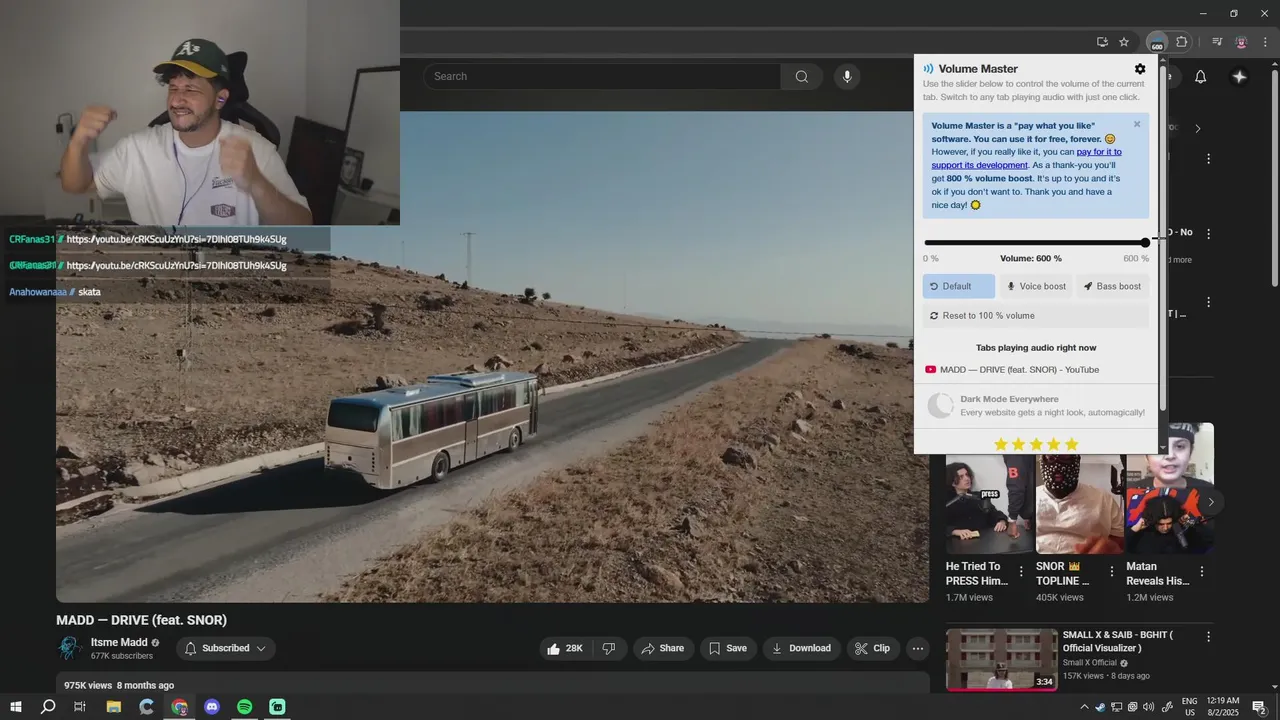Open SMALL X & SAIB BGHIT video thumbnail
The image size is (1280, 720).
1001,660
